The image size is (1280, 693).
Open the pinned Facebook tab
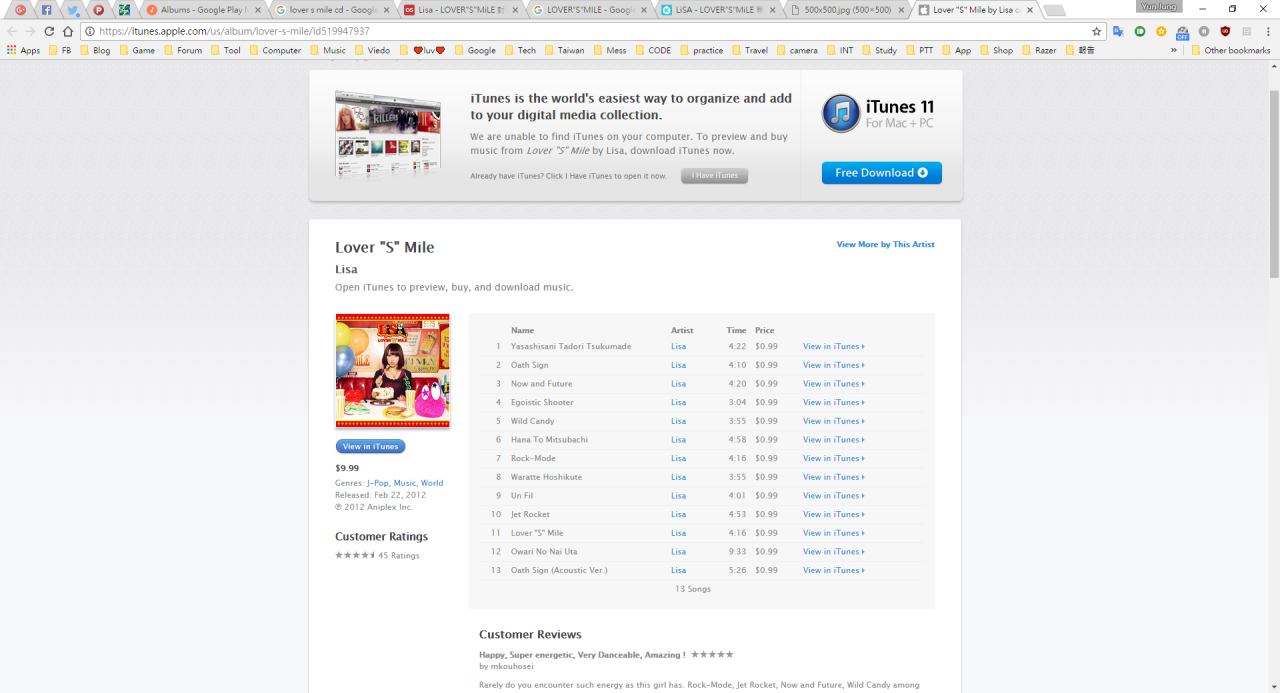tap(47, 10)
